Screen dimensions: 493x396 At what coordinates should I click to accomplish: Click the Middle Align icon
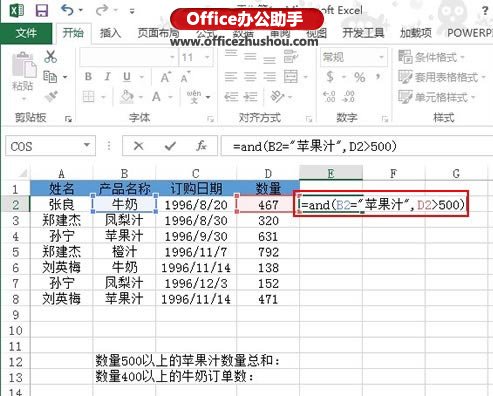pos(250,57)
